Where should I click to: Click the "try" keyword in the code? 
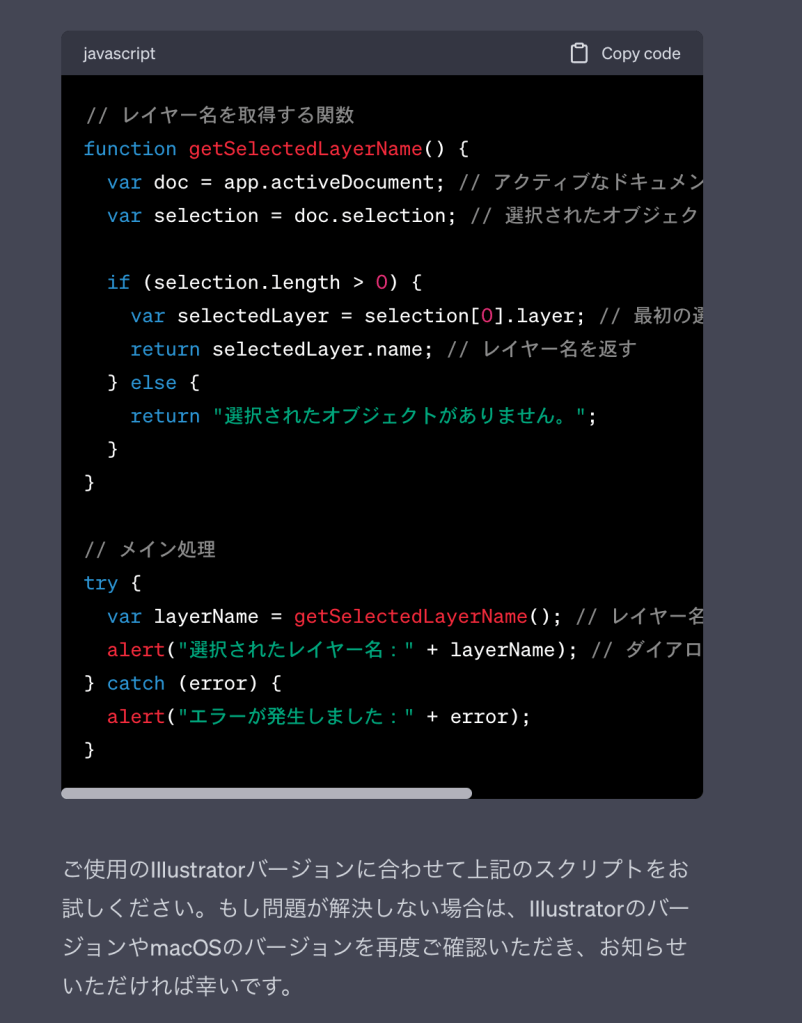click(100, 583)
